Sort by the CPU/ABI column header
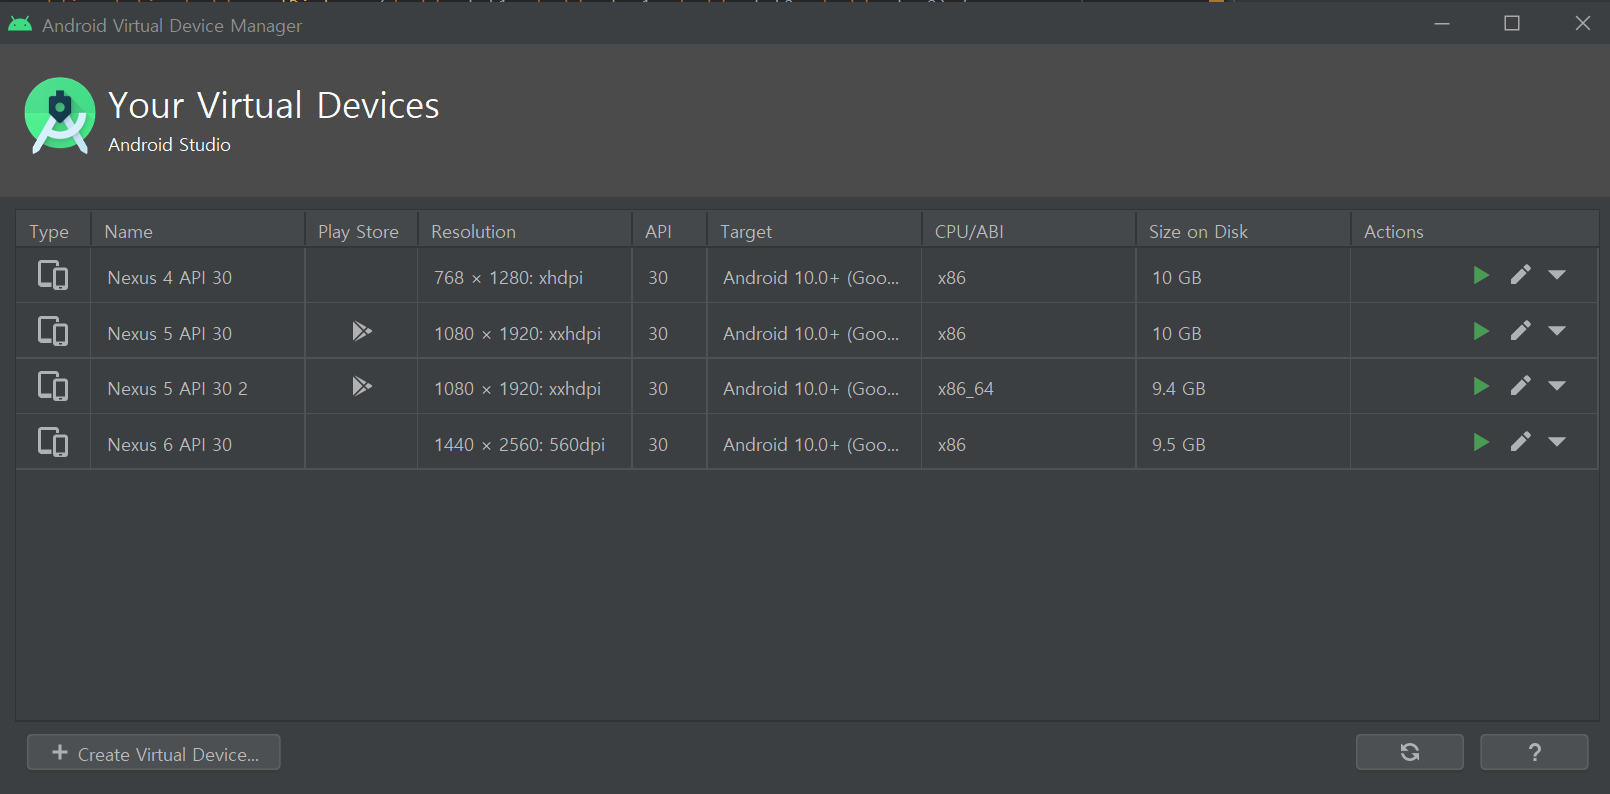The height and width of the screenshot is (794, 1610). [1029, 231]
